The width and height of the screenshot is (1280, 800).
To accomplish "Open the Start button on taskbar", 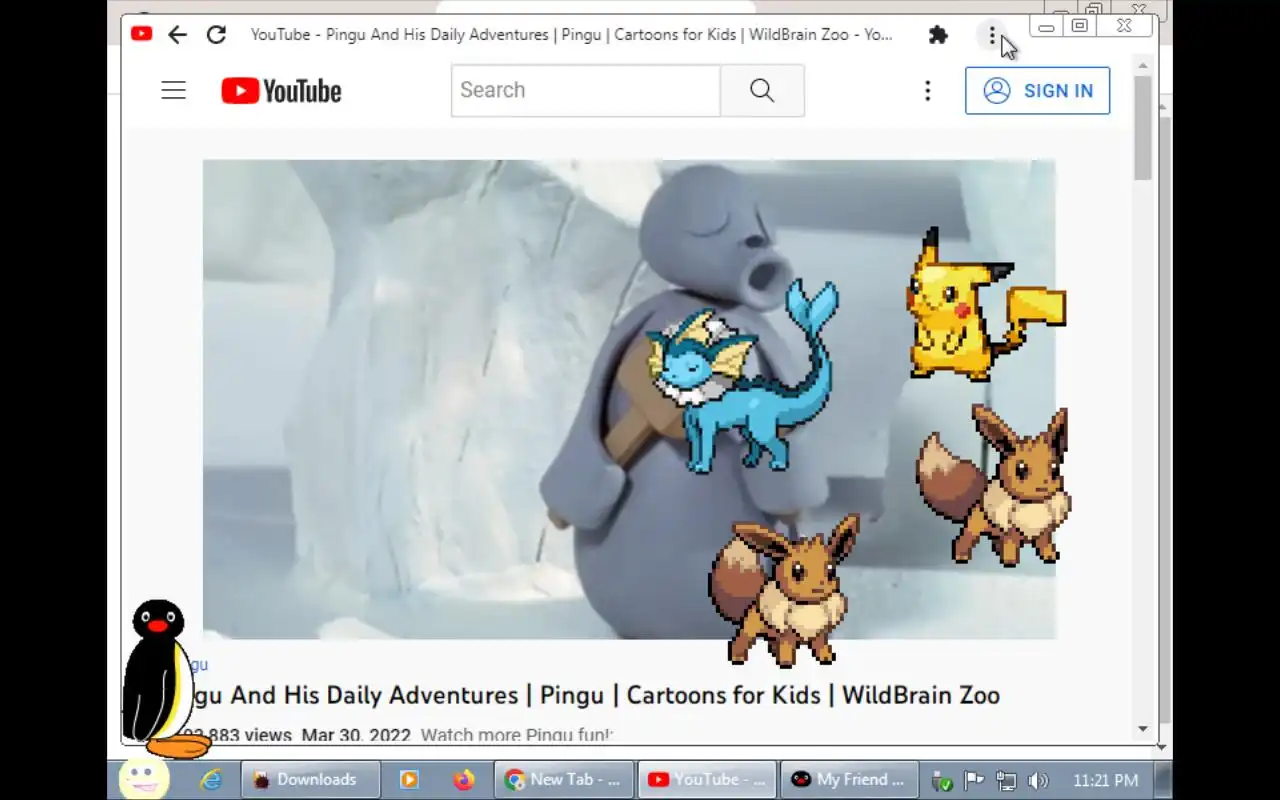I will pos(144,779).
